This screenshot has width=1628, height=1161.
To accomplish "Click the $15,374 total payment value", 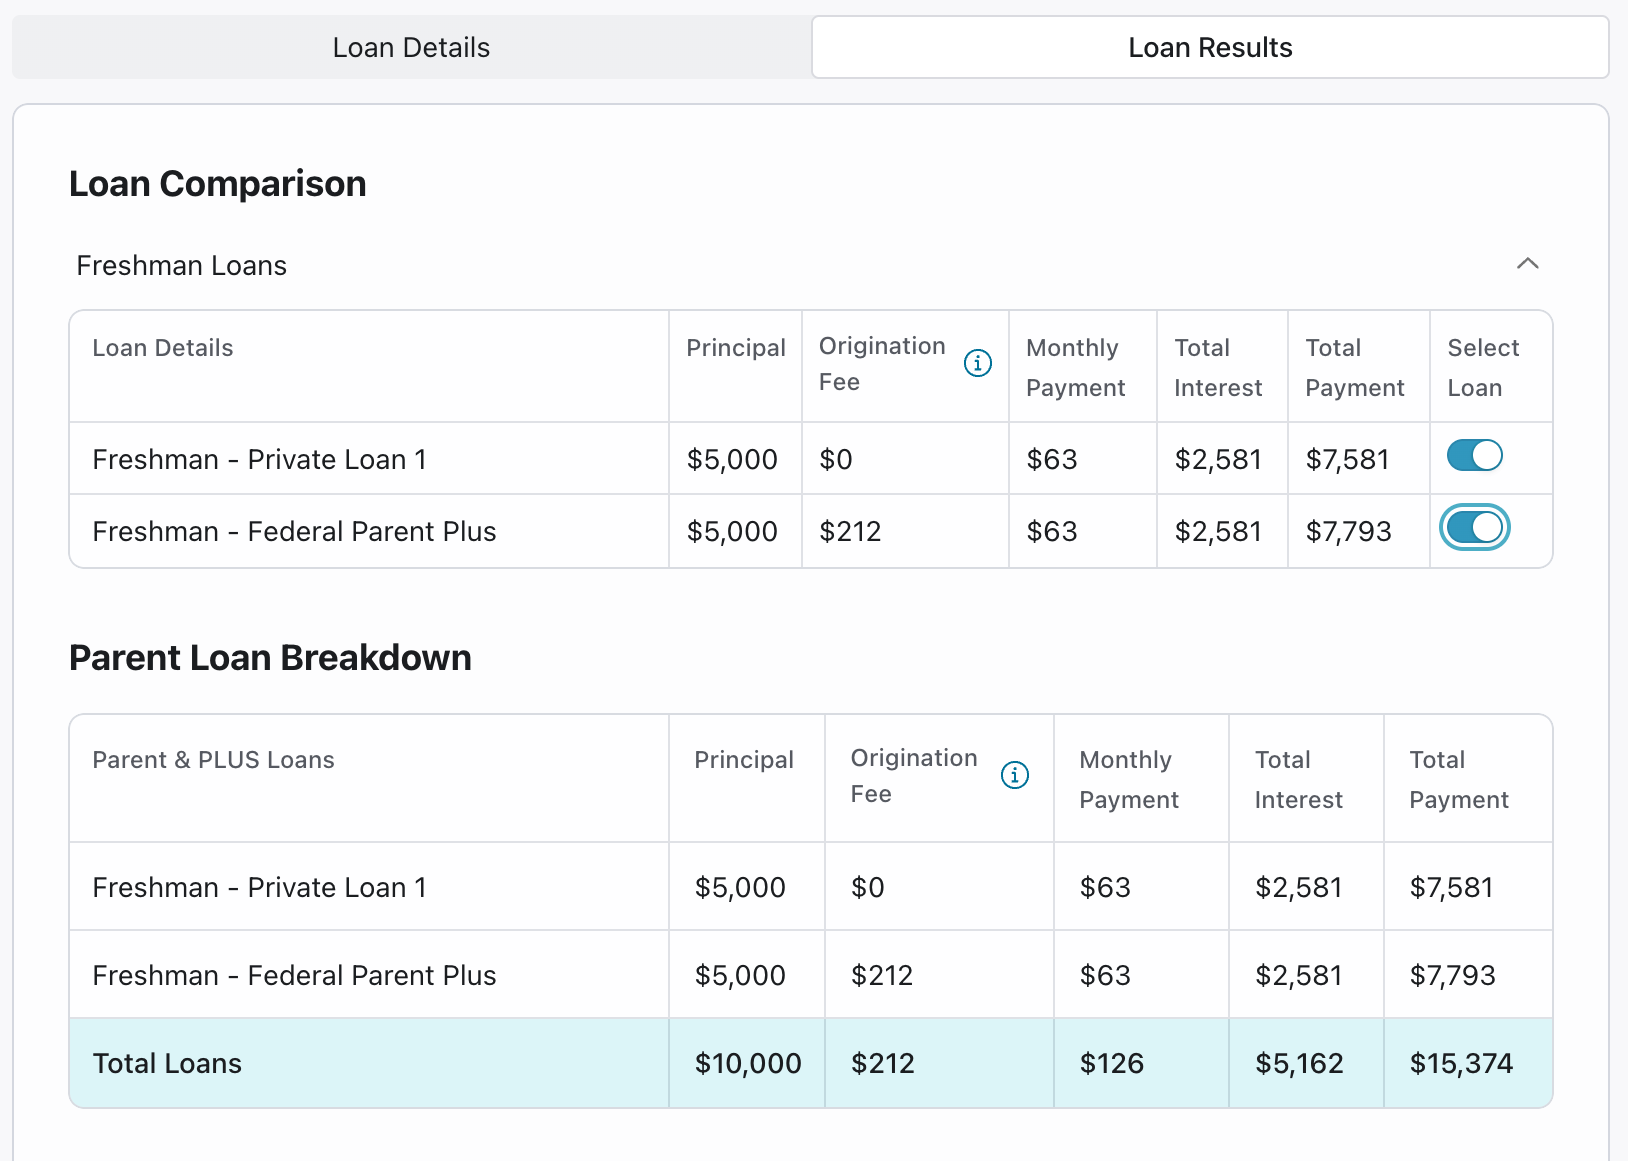I will [x=1461, y=1063].
